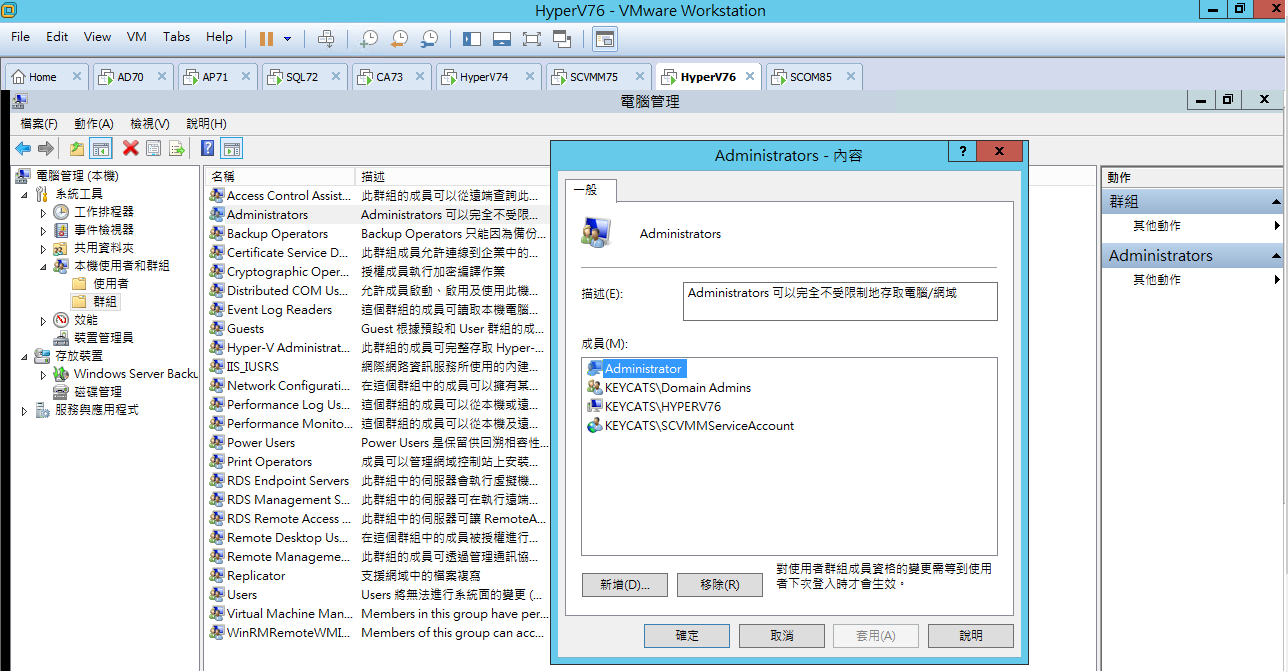The height and width of the screenshot is (672, 1288).
Task: Select Backup Operators in the groups list
Action: pyautogui.click(x=277, y=234)
